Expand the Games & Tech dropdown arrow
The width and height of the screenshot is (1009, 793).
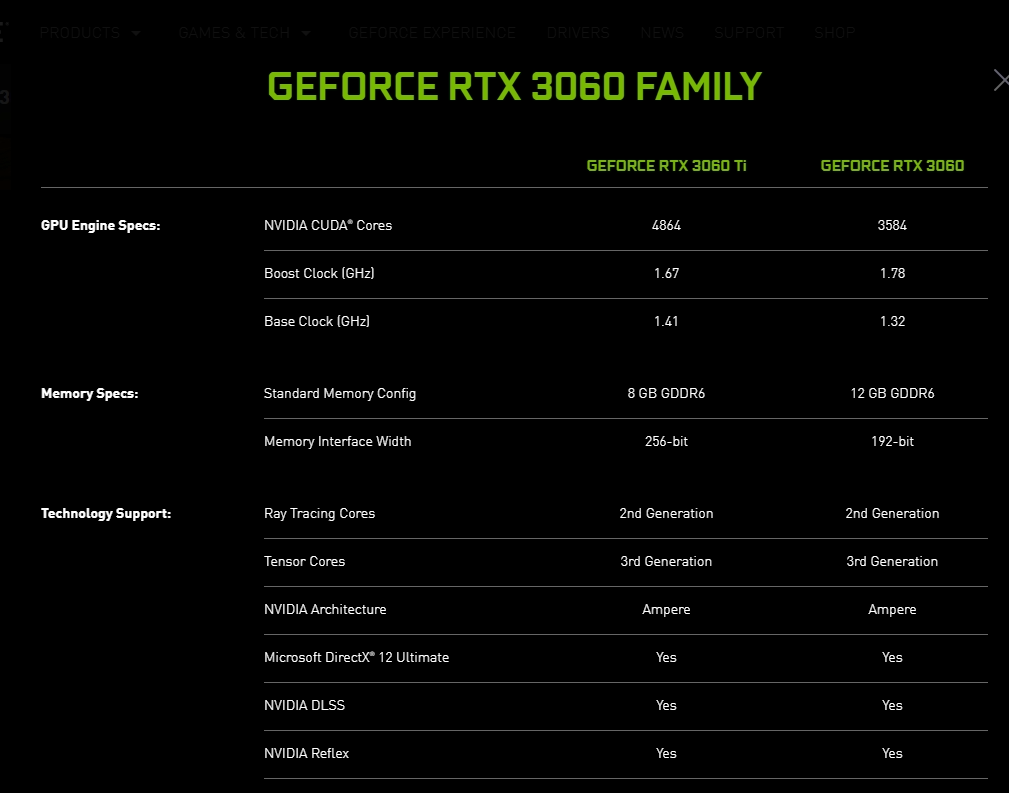tap(306, 33)
